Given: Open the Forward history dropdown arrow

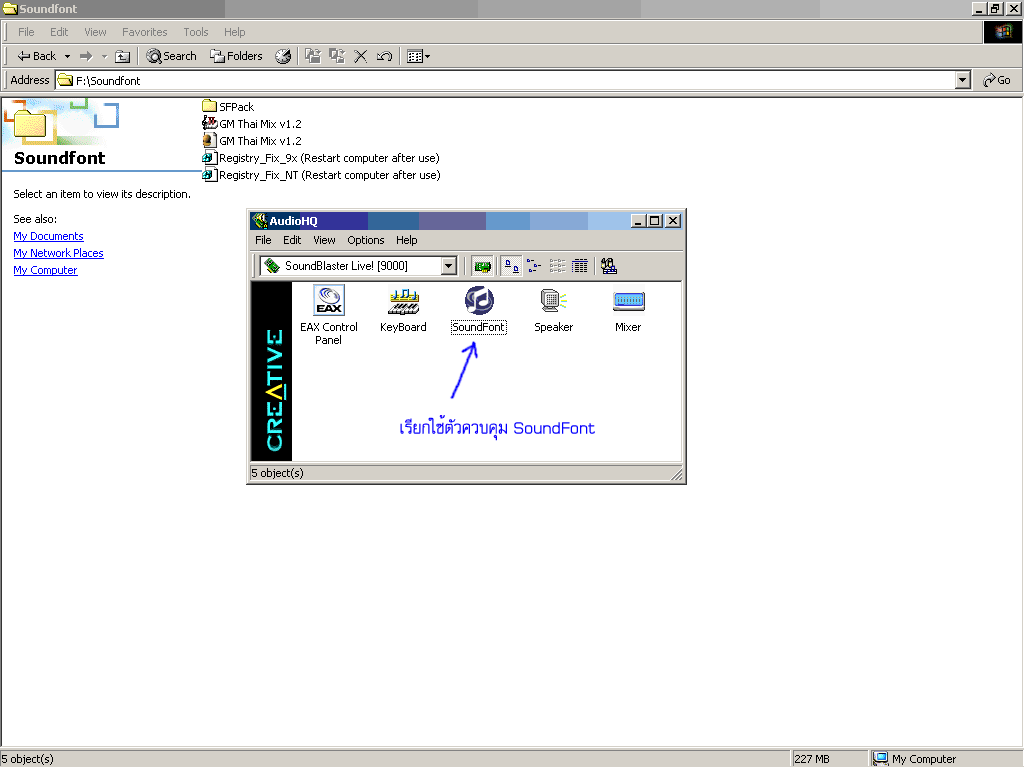Looking at the screenshot, I should pos(104,56).
